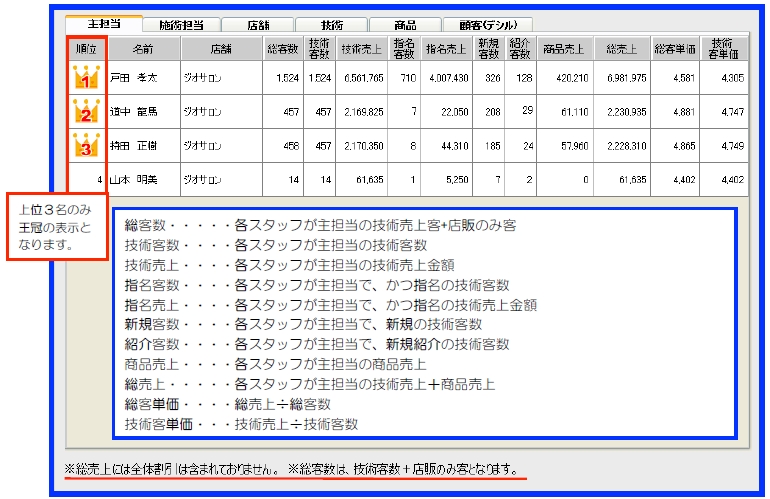Click the 指名売上 column header

point(446,47)
